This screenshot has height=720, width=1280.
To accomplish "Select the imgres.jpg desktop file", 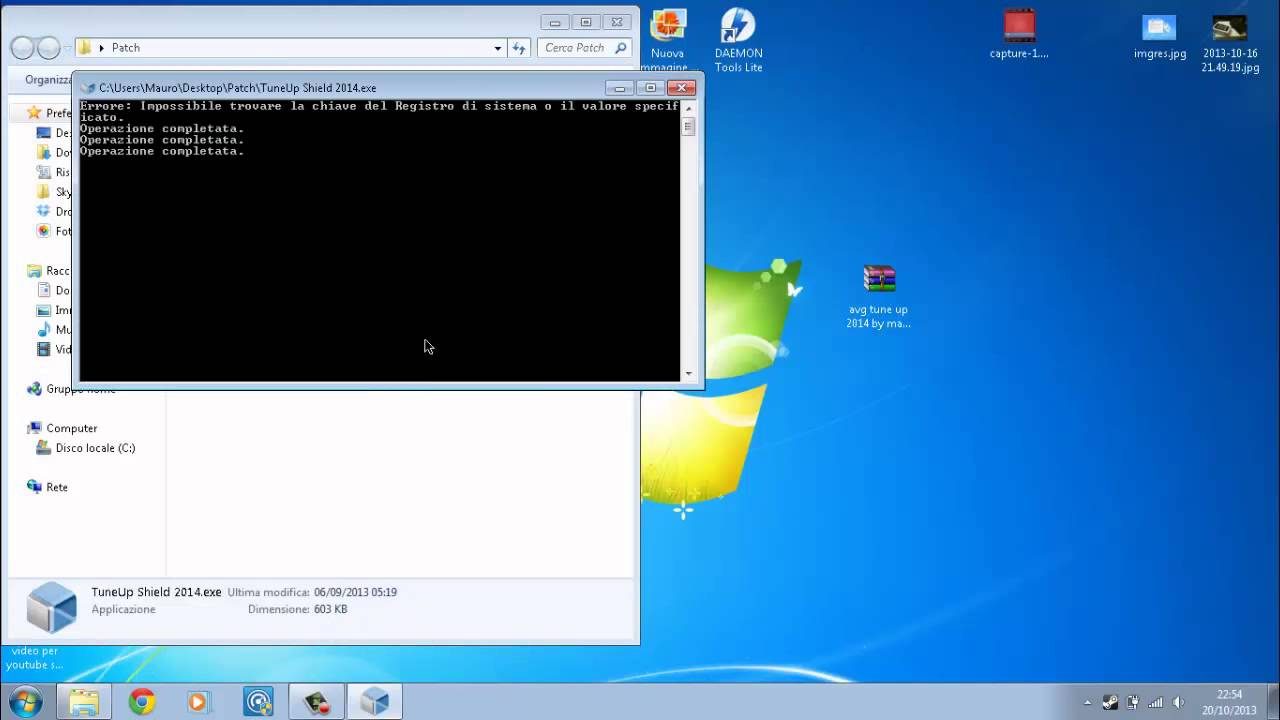I will (1160, 36).
